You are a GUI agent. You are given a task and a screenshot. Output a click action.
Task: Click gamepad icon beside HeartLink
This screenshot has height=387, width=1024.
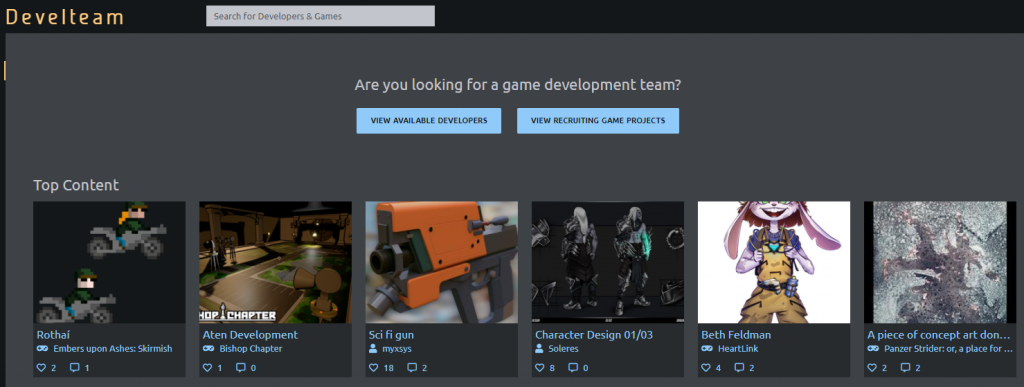[x=707, y=348]
